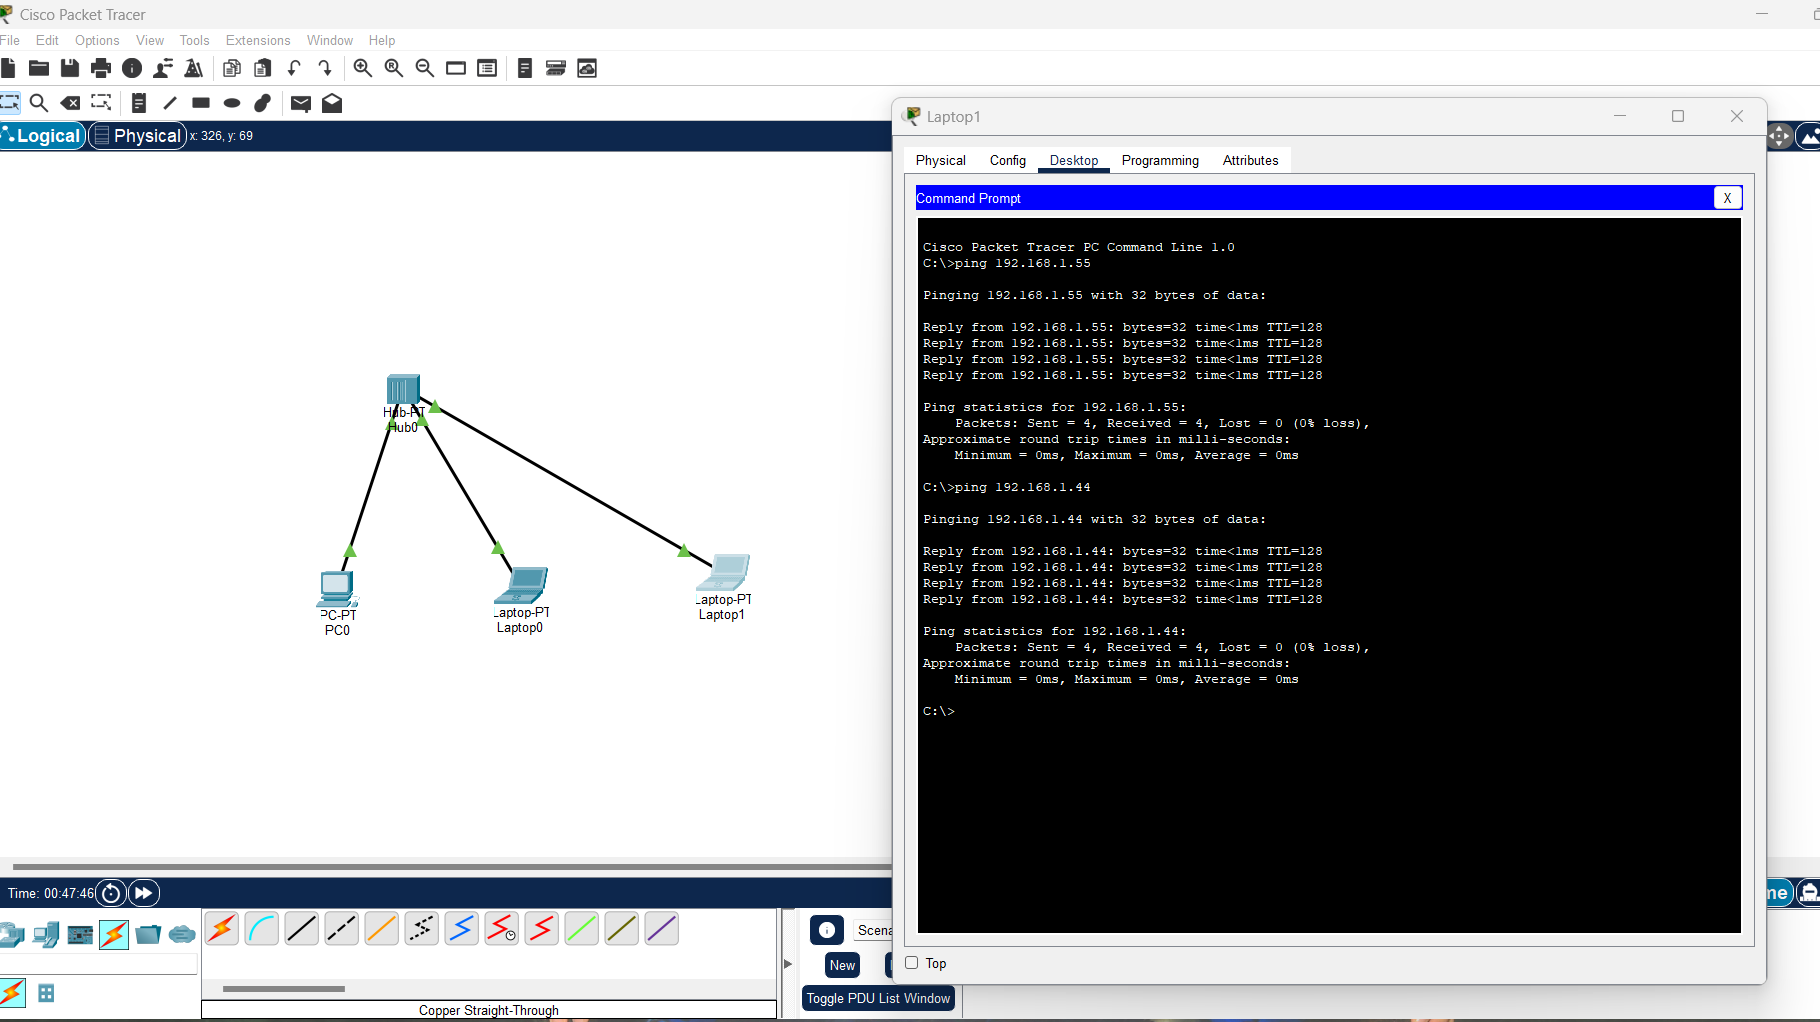Open the Extensions menu
Screen dimensions: 1820x1022
pos(258,40)
